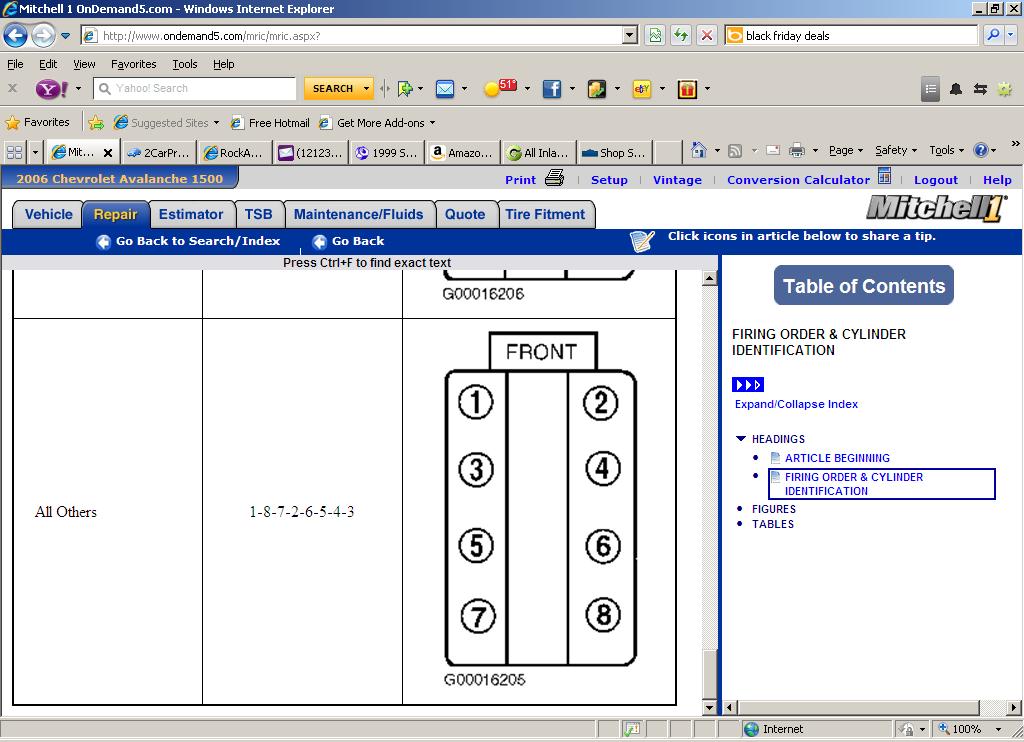Click the black friday deals search box
1024x742 pixels.
851,35
